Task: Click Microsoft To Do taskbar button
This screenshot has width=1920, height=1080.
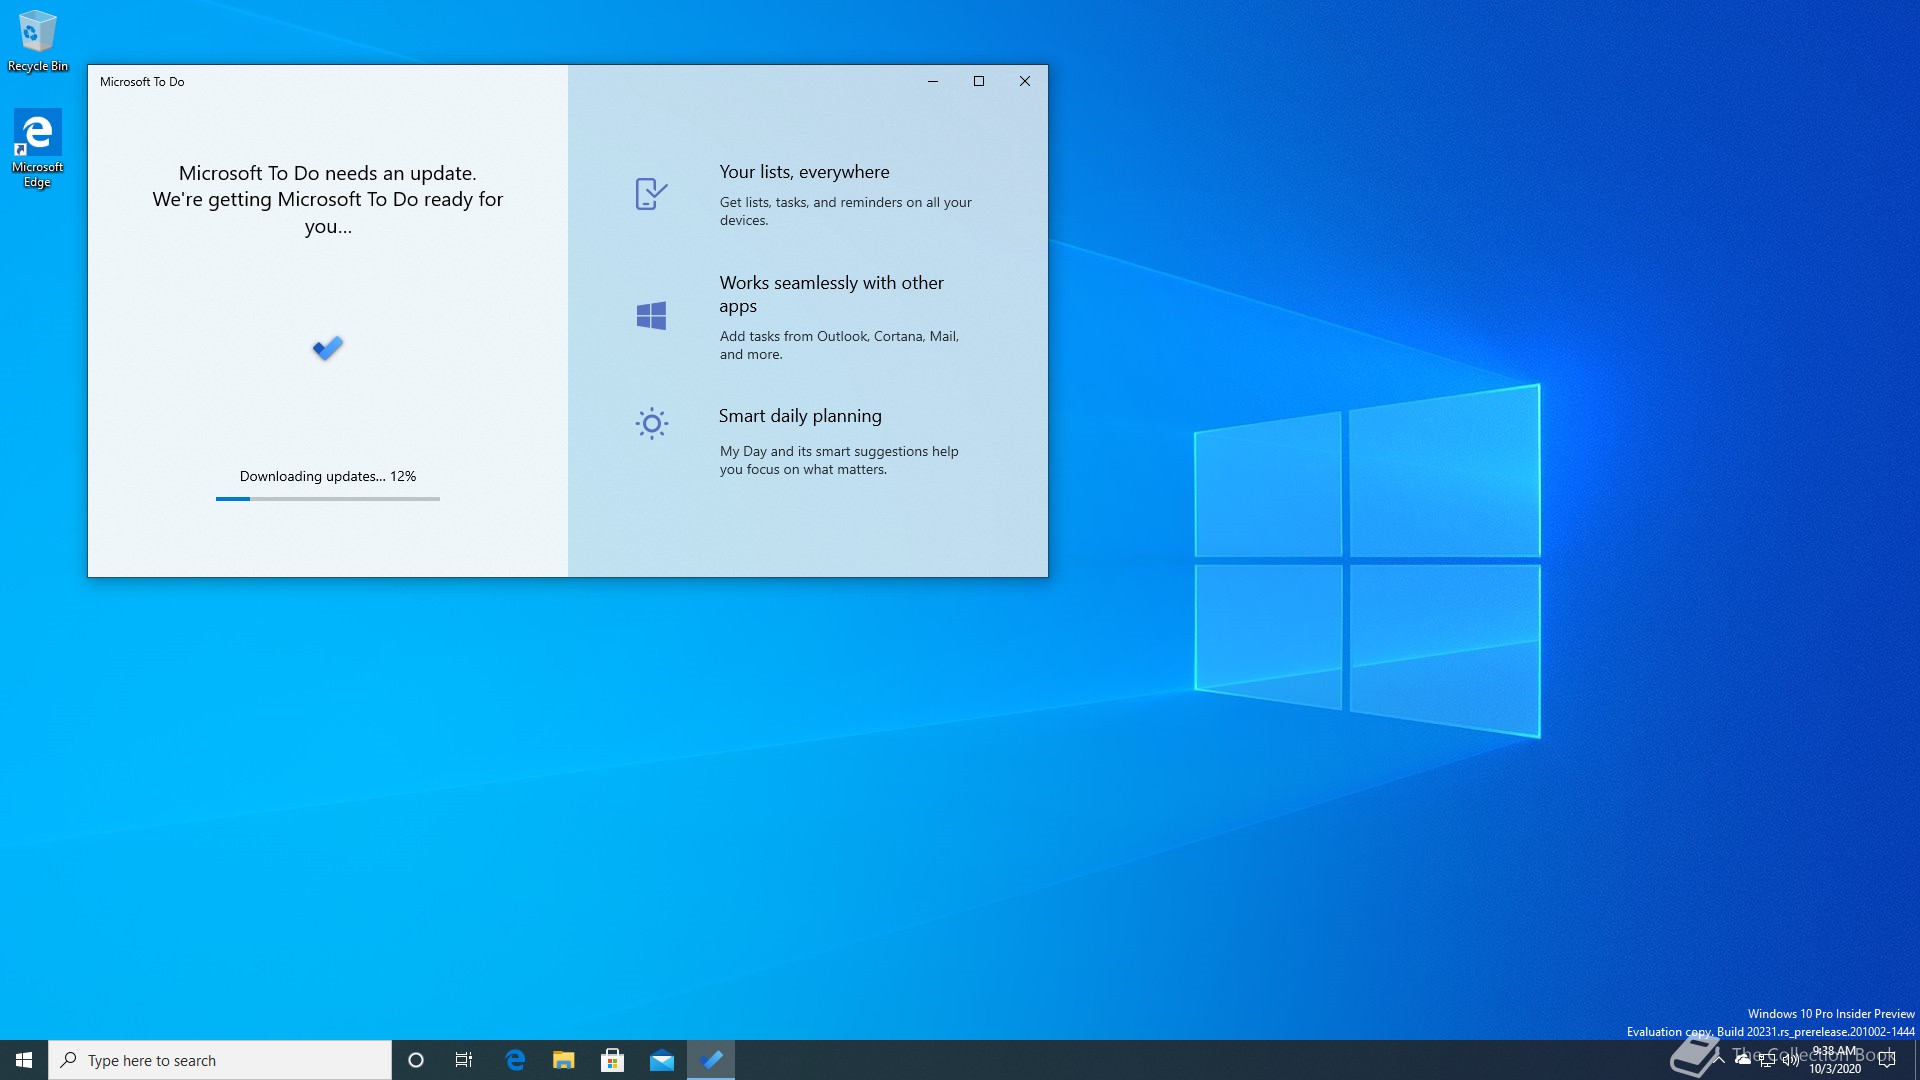Action: (x=711, y=1060)
